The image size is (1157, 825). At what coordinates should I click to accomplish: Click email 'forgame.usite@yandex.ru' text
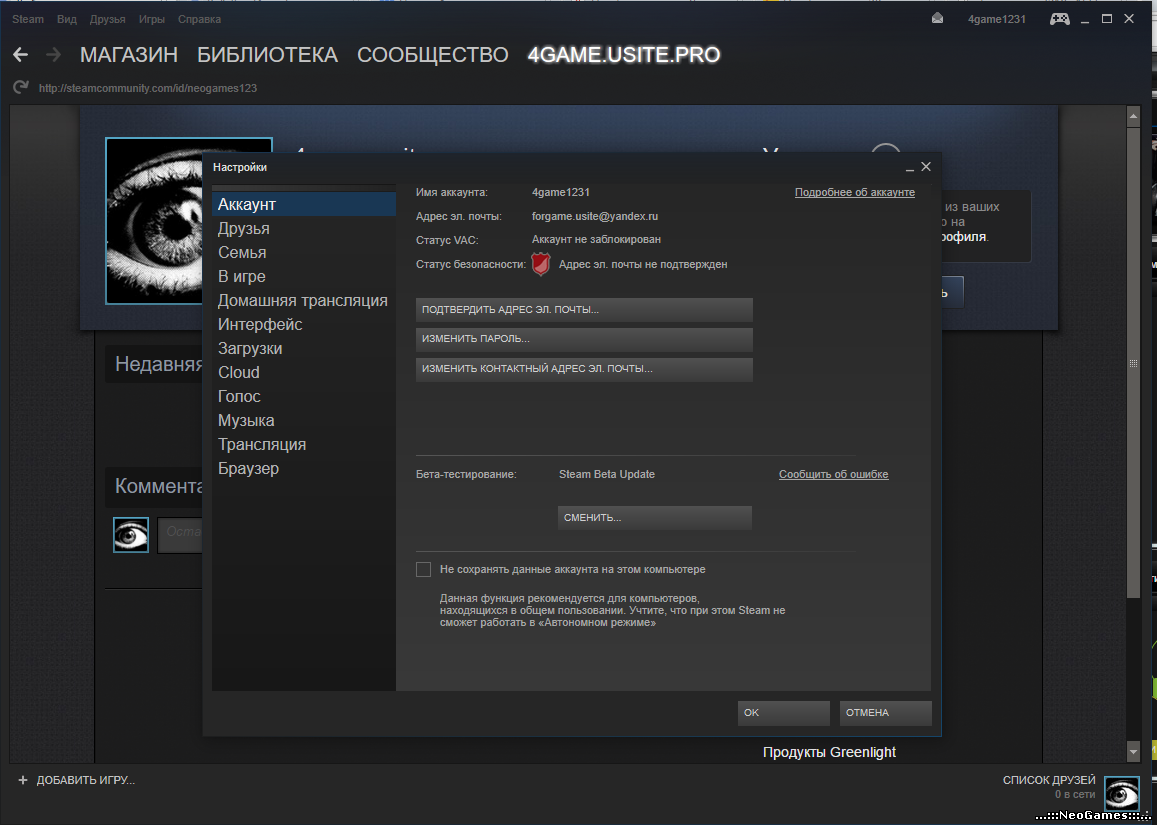(x=595, y=216)
